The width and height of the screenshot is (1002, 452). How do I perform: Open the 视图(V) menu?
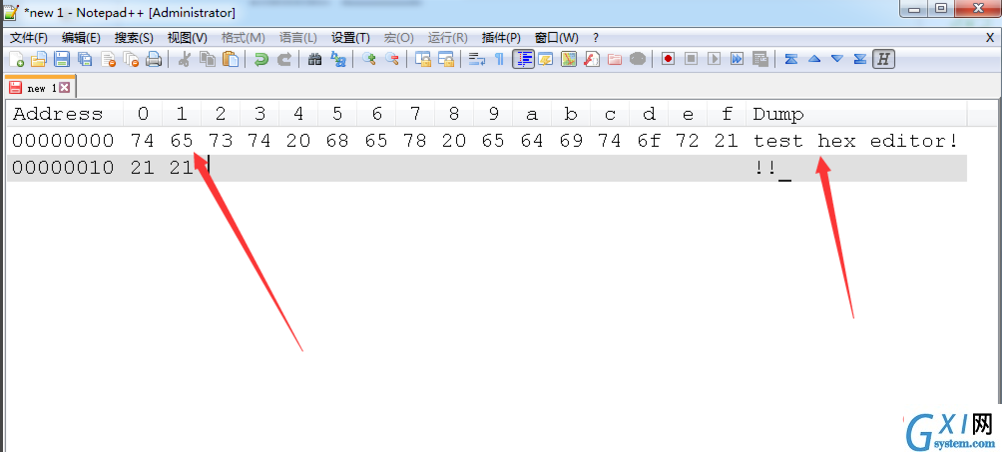pyautogui.click(x=187, y=38)
